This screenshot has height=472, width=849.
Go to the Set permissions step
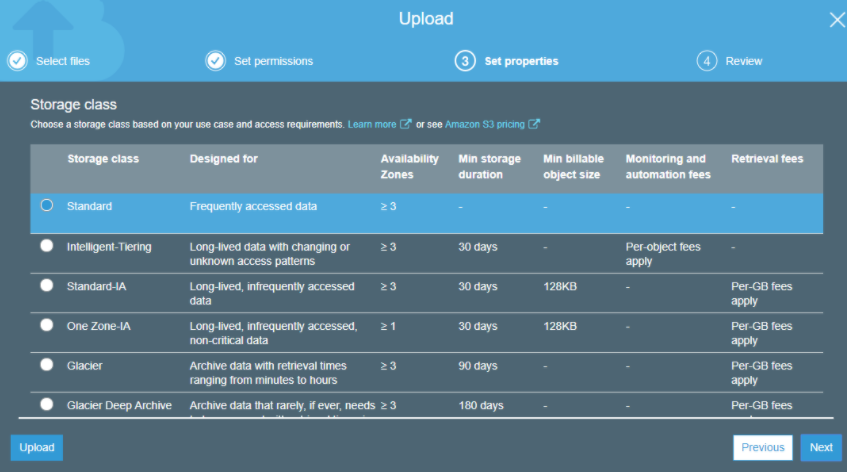pos(273,61)
